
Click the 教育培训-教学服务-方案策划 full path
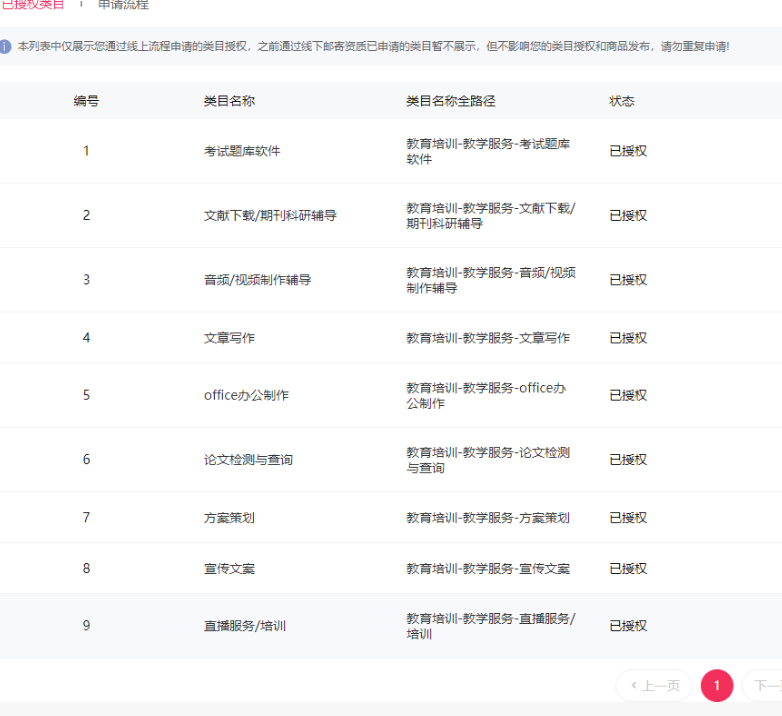(487, 518)
